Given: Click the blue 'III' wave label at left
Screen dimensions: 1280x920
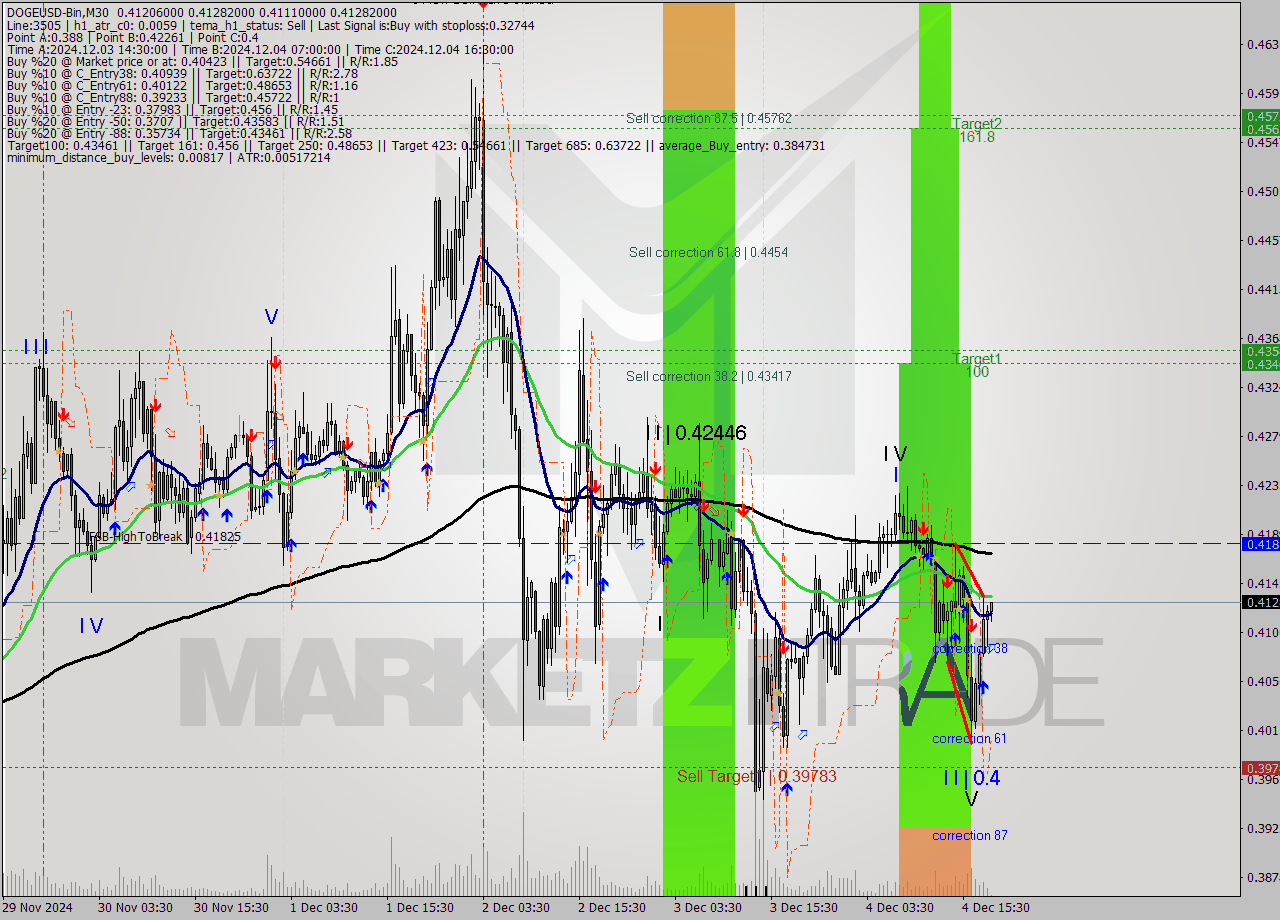Looking at the screenshot, I should pyautogui.click(x=36, y=347).
